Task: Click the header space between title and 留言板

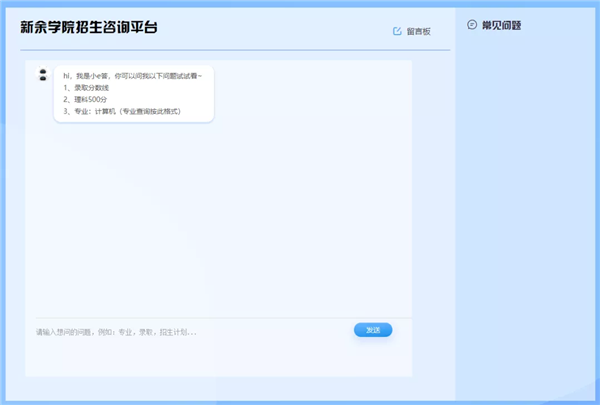Action: coord(280,28)
